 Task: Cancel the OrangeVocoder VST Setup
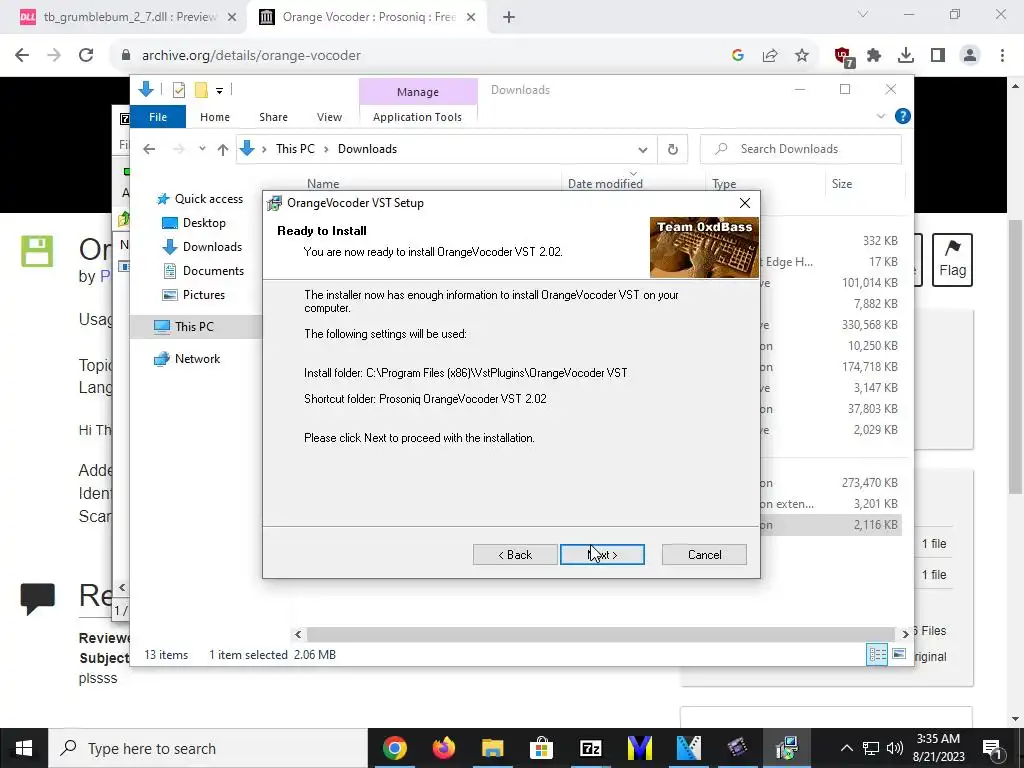tap(704, 554)
